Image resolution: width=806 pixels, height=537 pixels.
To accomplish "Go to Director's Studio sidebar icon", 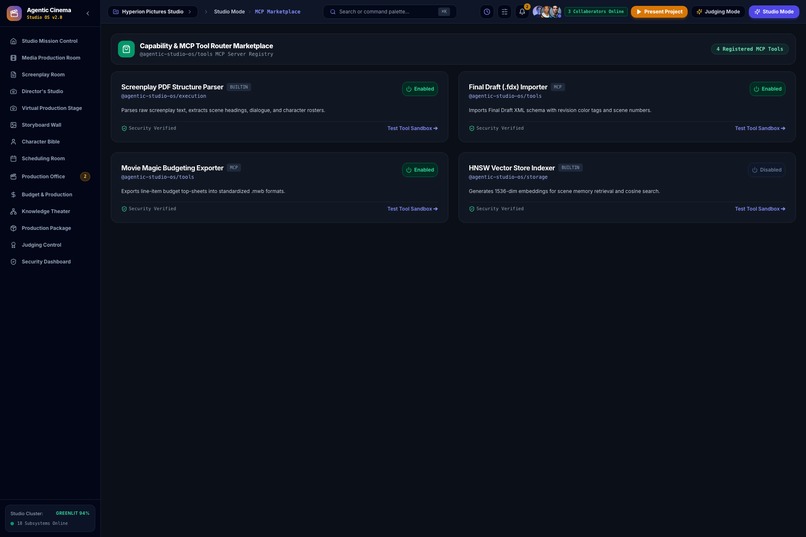I will (13, 91).
